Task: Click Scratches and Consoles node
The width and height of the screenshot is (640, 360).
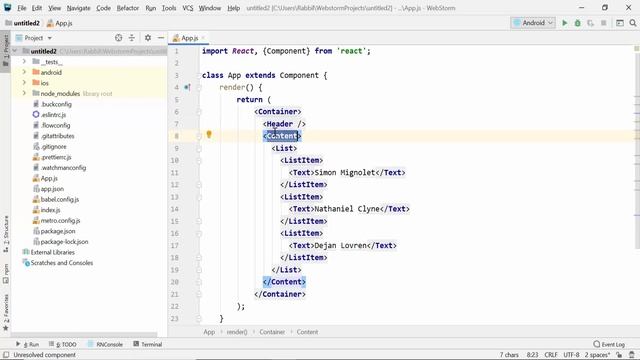Action: pos(62,263)
